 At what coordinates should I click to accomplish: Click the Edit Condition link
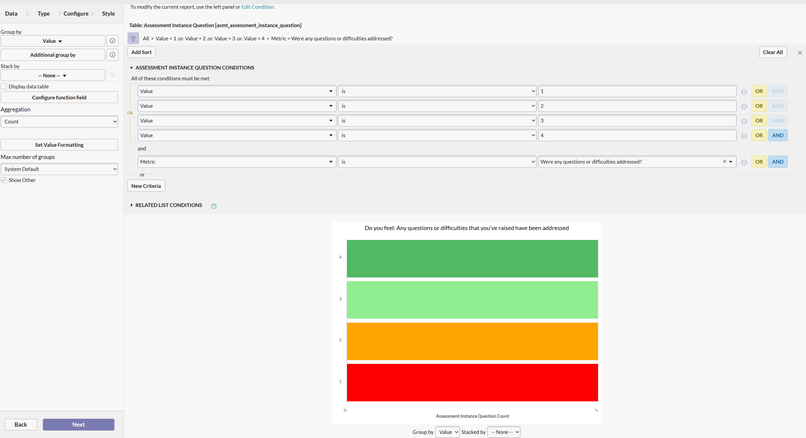[258, 7]
